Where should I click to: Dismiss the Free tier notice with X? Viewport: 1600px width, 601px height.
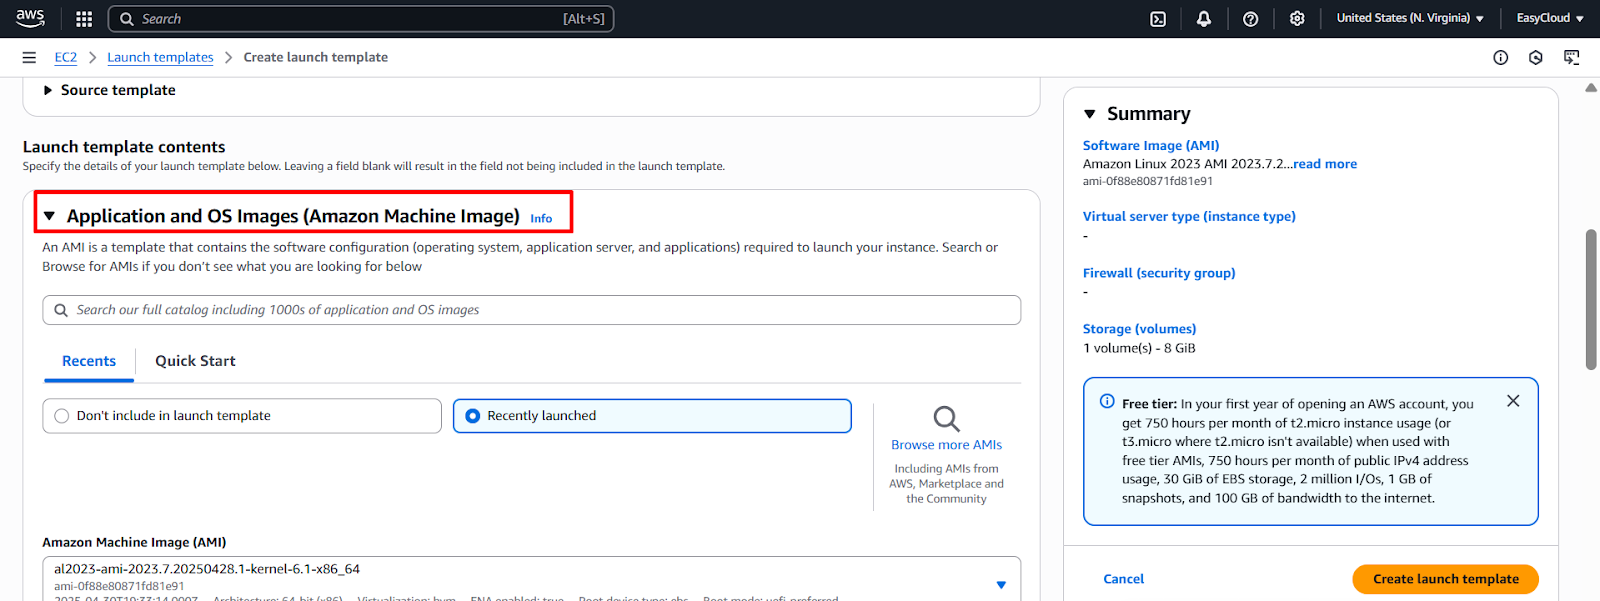point(1513,401)
